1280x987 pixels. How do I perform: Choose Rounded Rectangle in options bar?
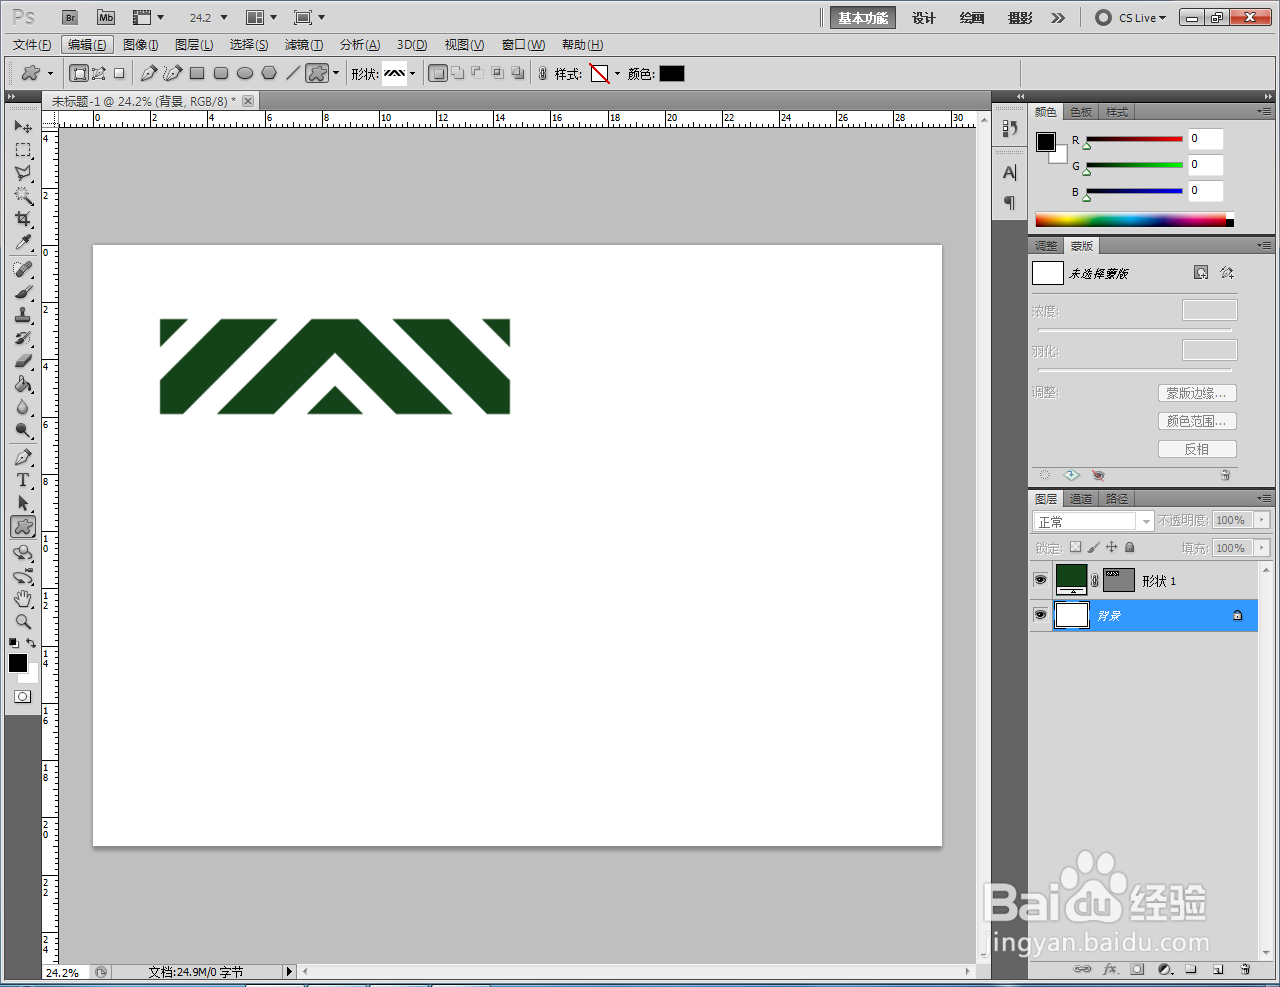[221, 73]
